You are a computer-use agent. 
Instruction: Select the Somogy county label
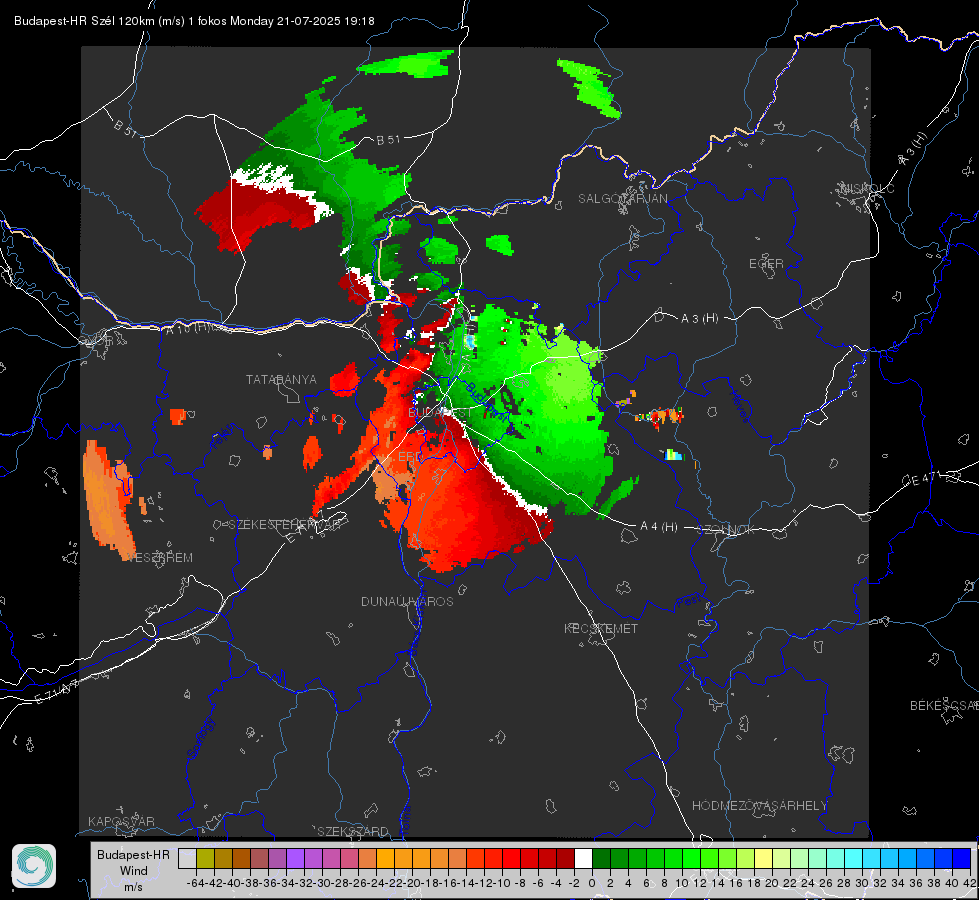pos(200,739)
